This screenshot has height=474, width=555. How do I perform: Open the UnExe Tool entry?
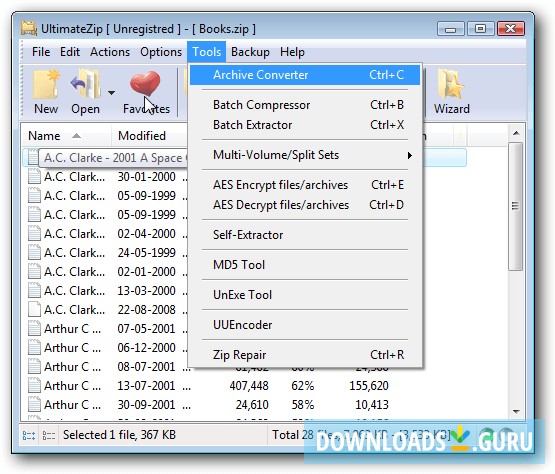pyautogui.click(x=305, y=295)
